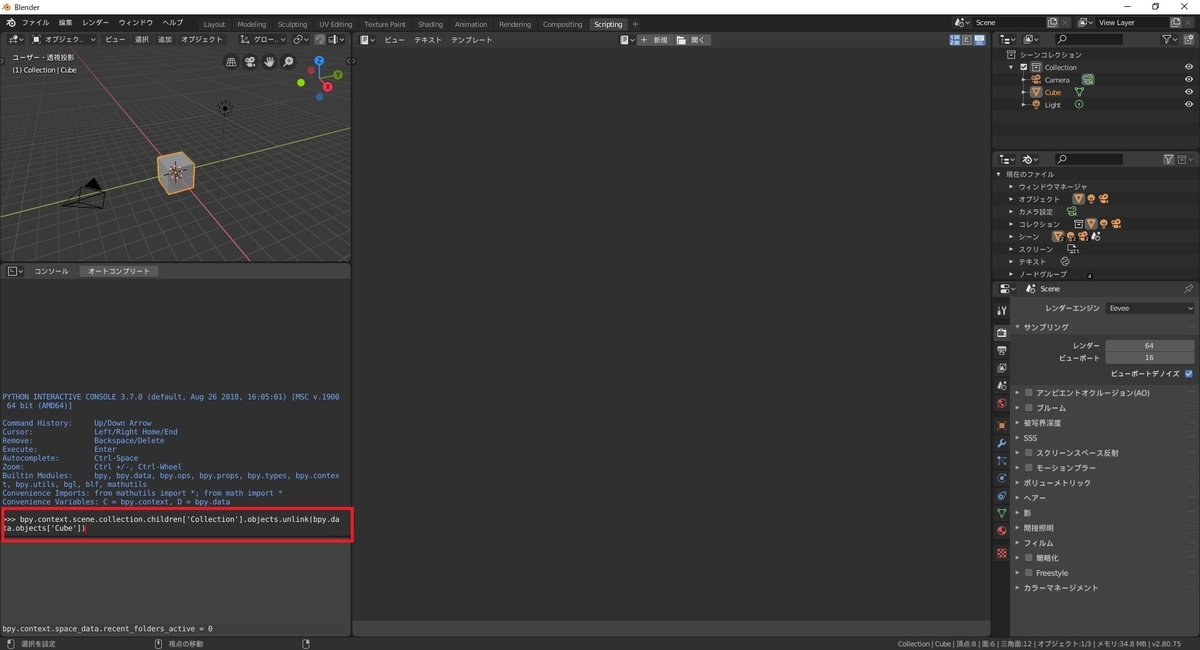Click the 新規 button in text editor
This screenshot has width=1200, height=650.
tap(655, 40)
